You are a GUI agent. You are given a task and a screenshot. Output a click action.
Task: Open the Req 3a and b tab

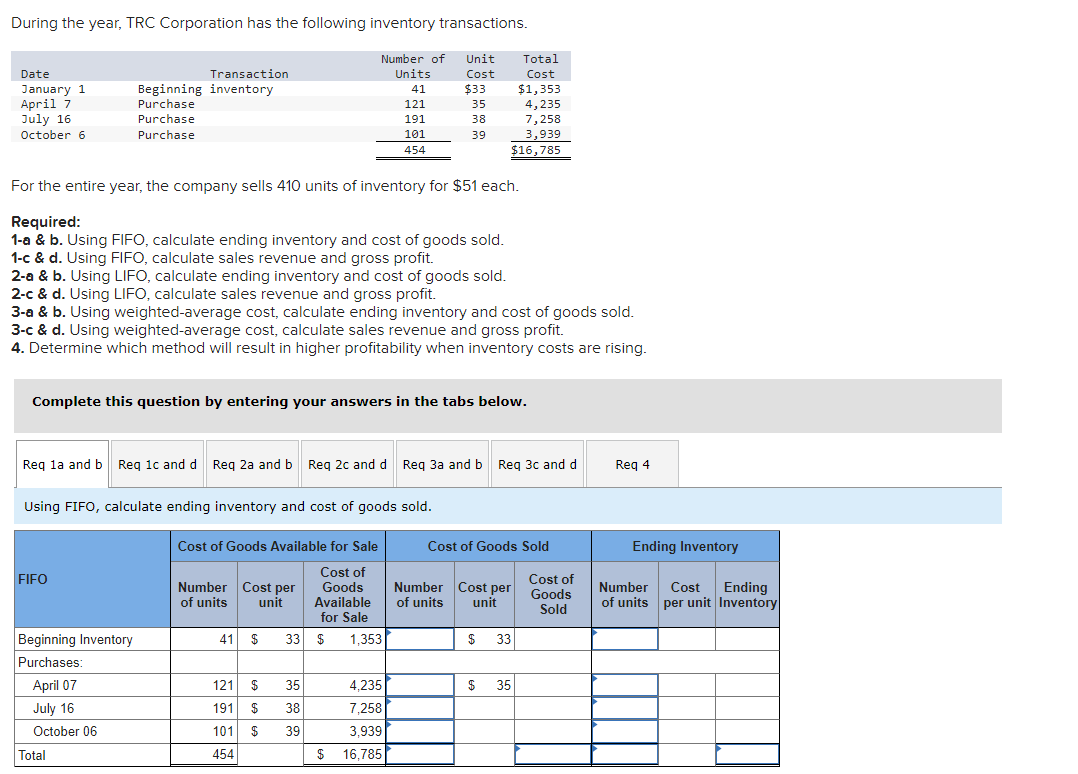coord(442,465)
